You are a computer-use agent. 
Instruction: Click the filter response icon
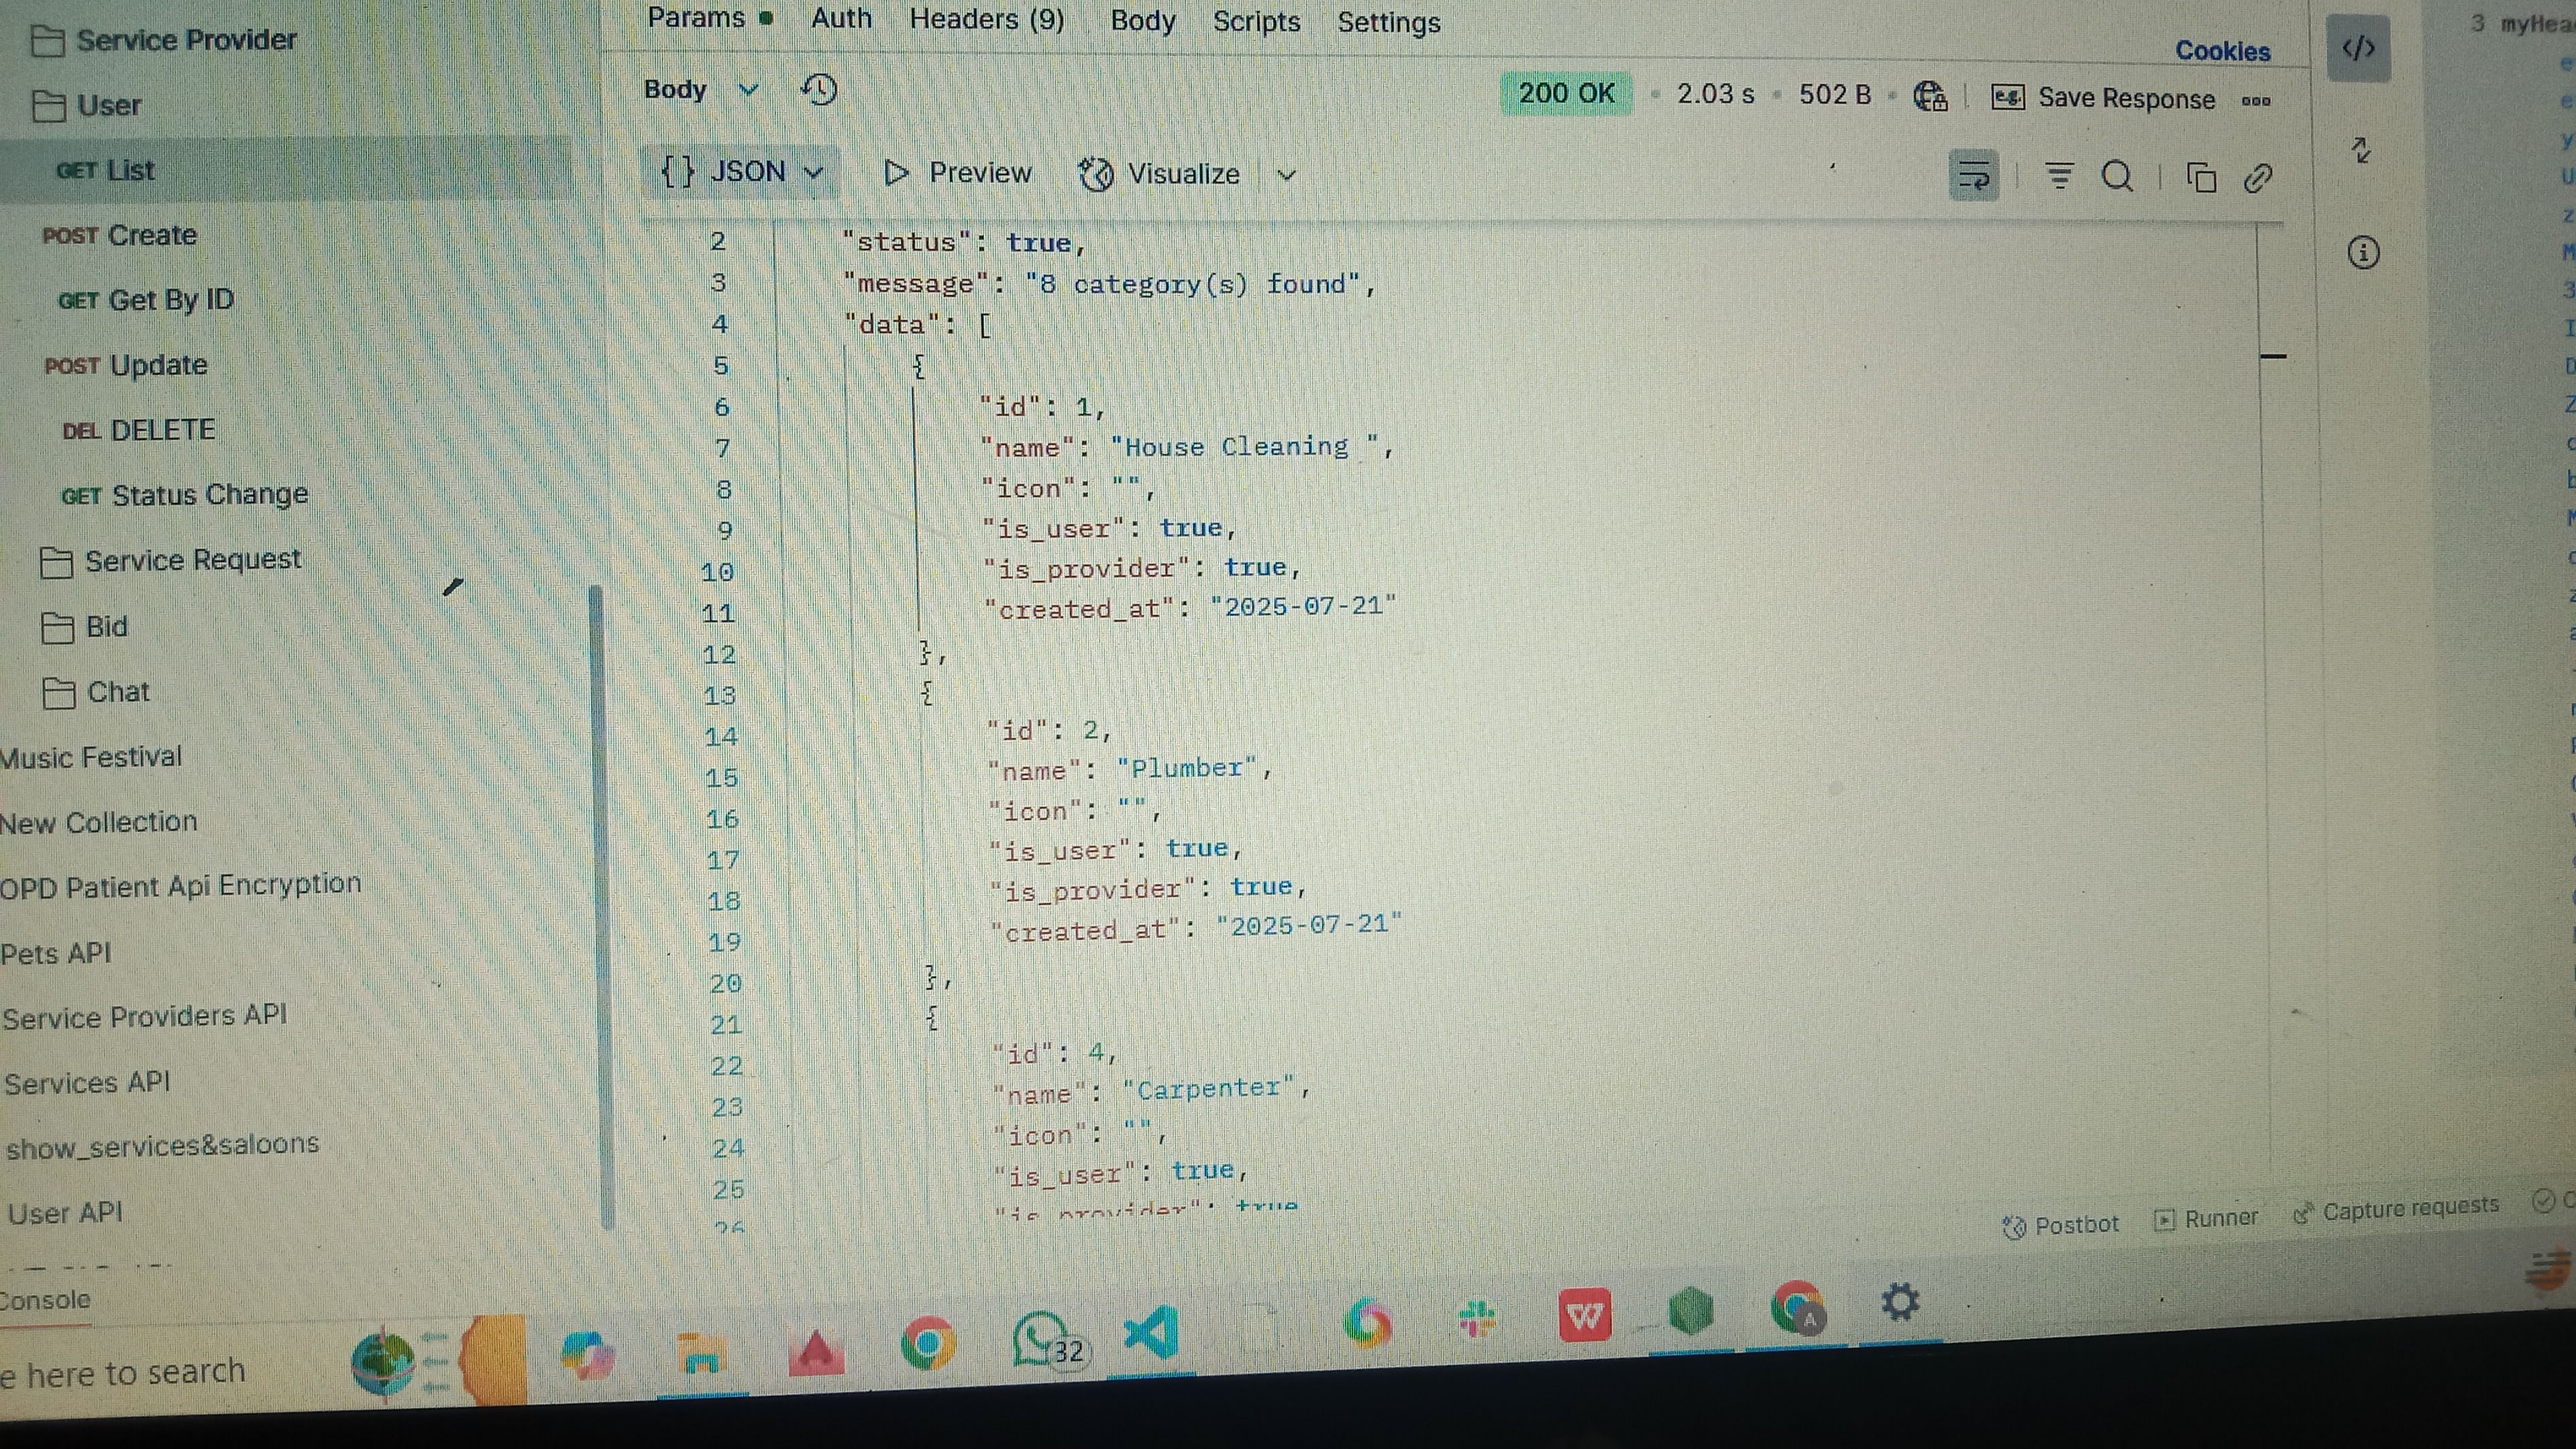(2059, 177)
